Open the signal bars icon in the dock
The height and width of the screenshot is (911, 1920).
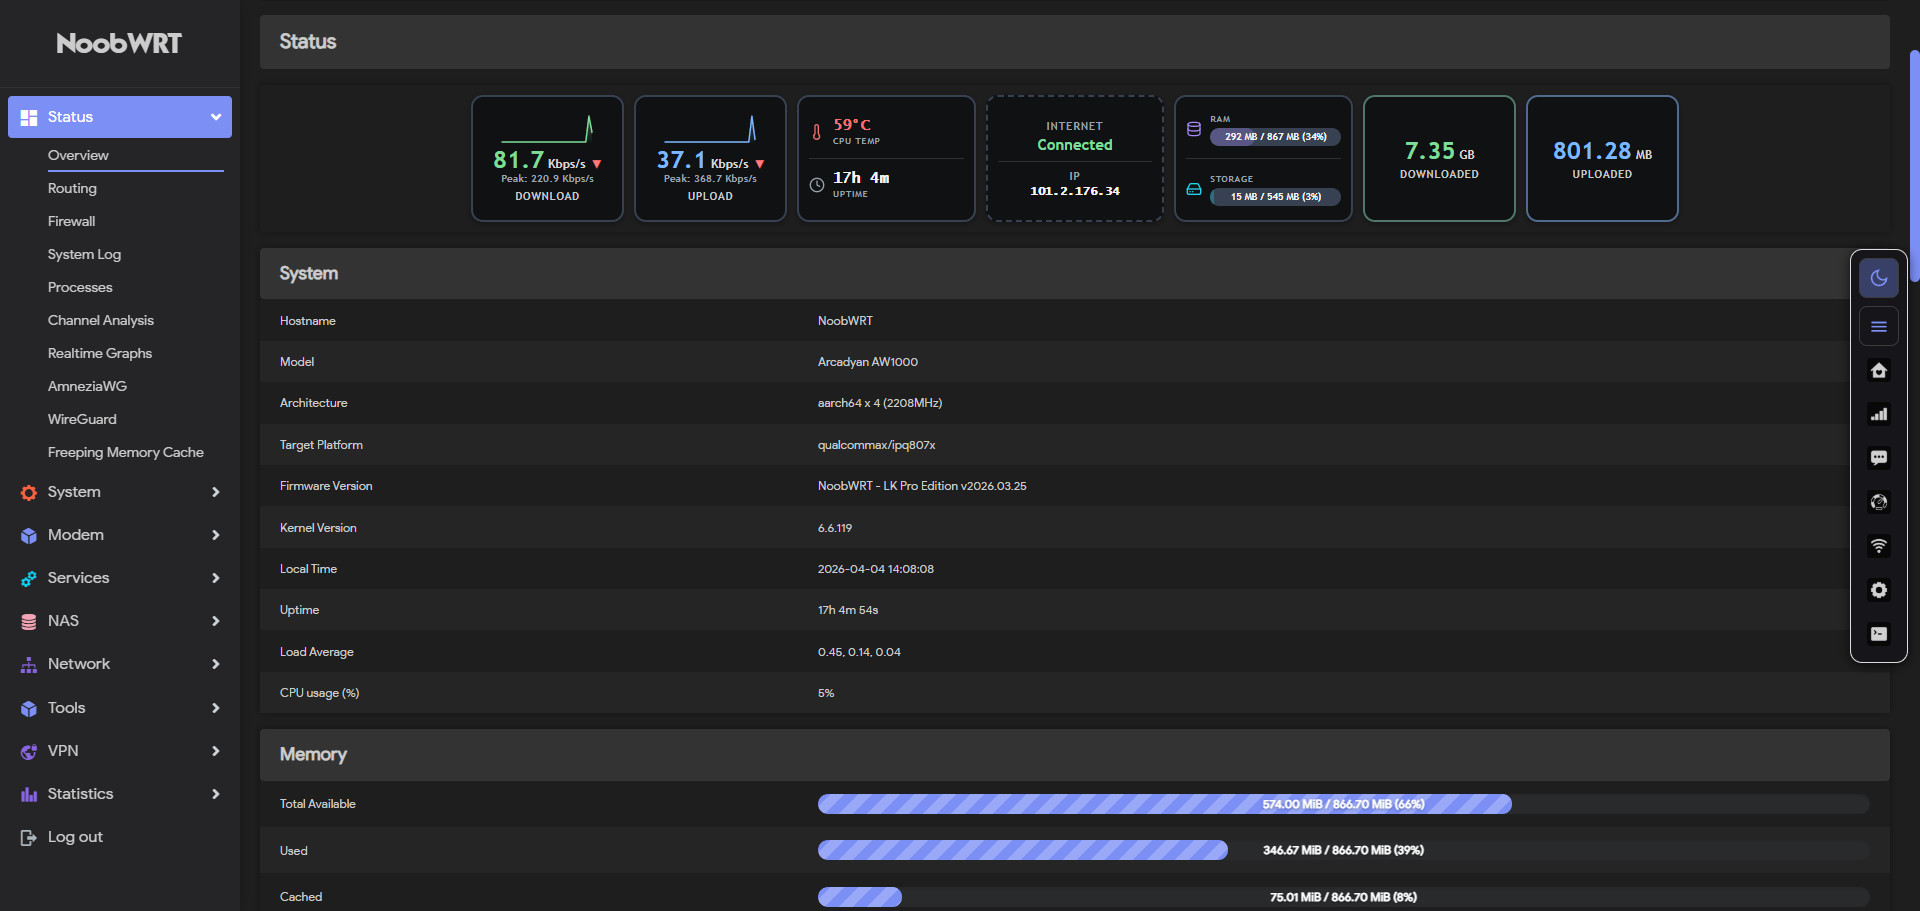[1878, 414]
